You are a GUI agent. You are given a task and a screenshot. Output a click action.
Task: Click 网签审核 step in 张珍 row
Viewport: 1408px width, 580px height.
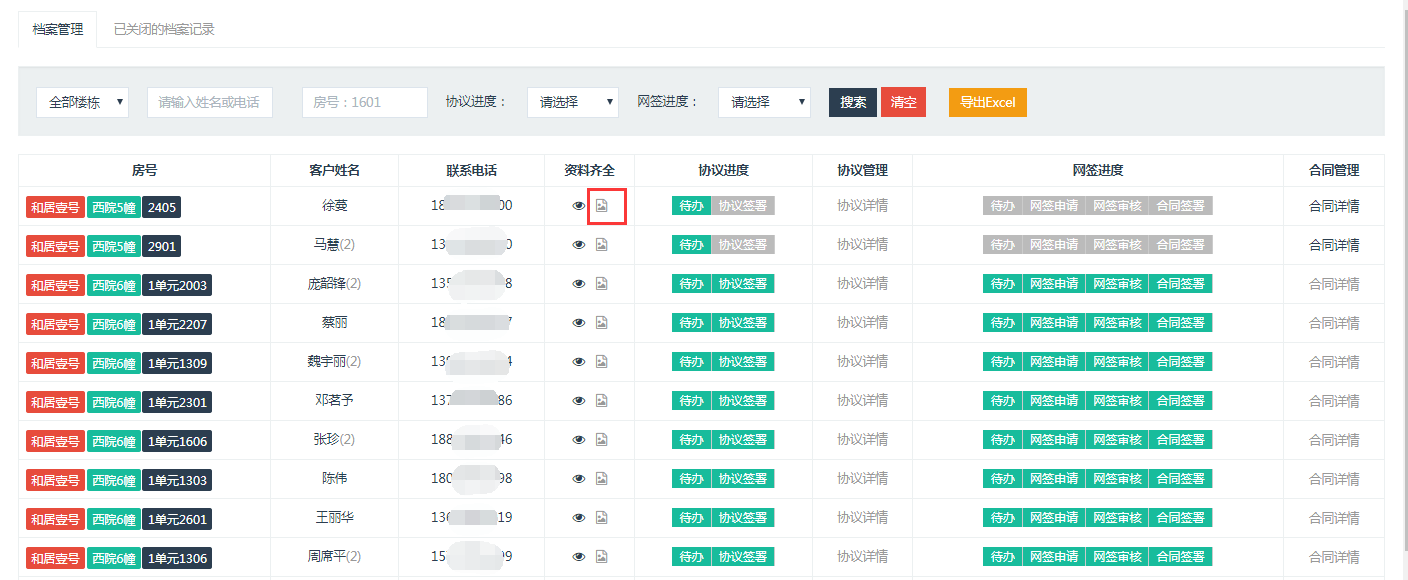click(x=1117, y=440)
